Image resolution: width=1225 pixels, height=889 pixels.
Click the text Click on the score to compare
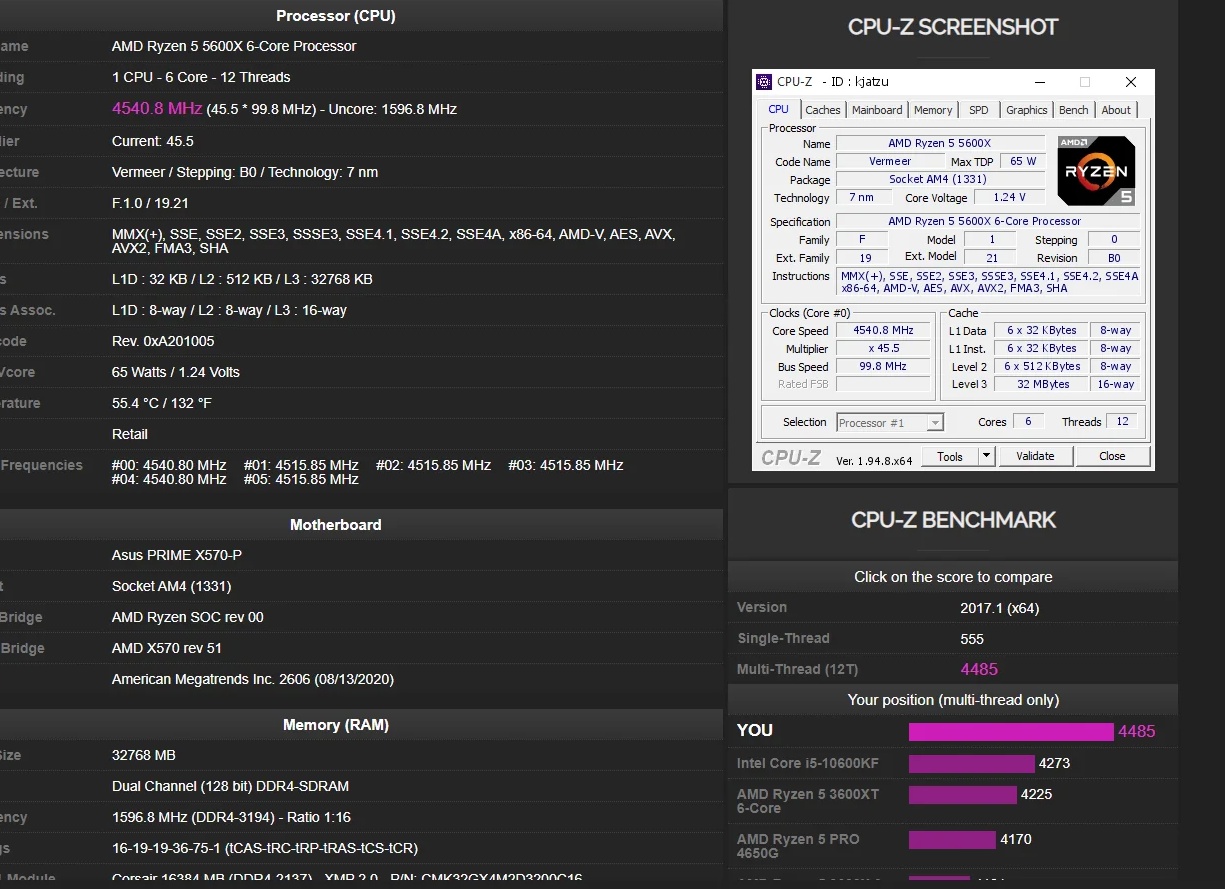pyautogui.click(x=953, y=577)
